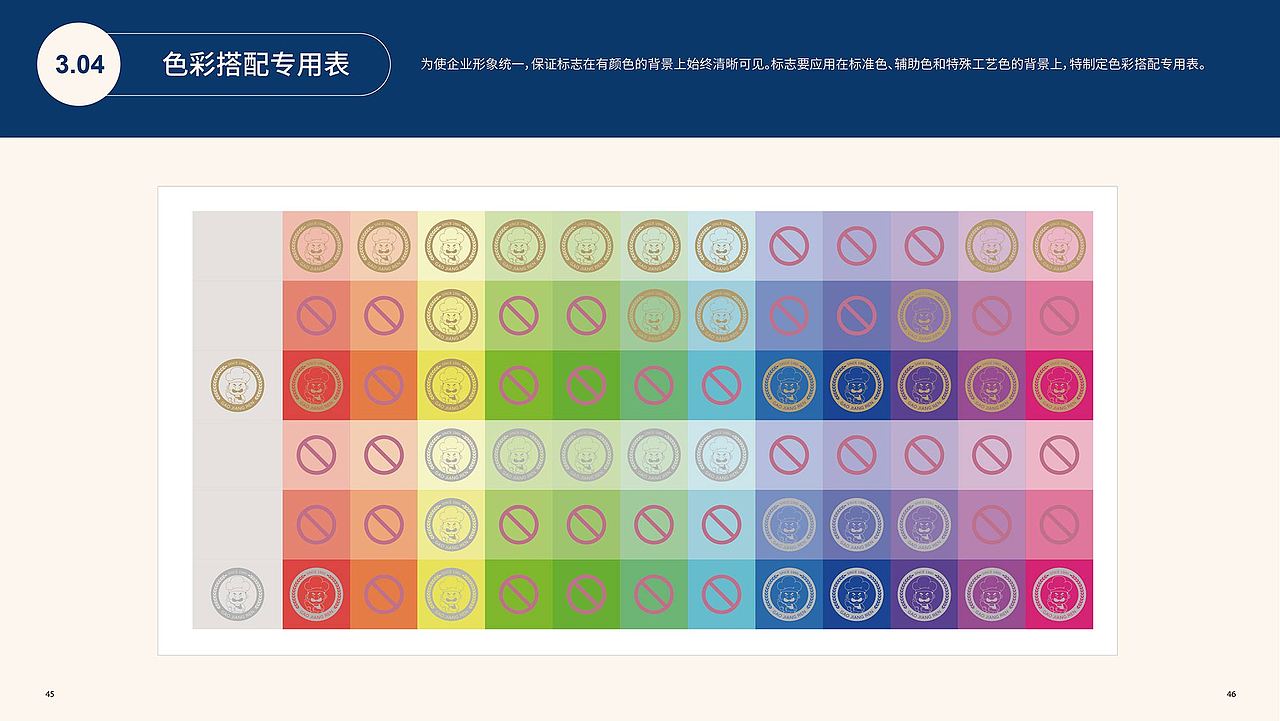Click the 3.04 section number badge

(78, 64)
